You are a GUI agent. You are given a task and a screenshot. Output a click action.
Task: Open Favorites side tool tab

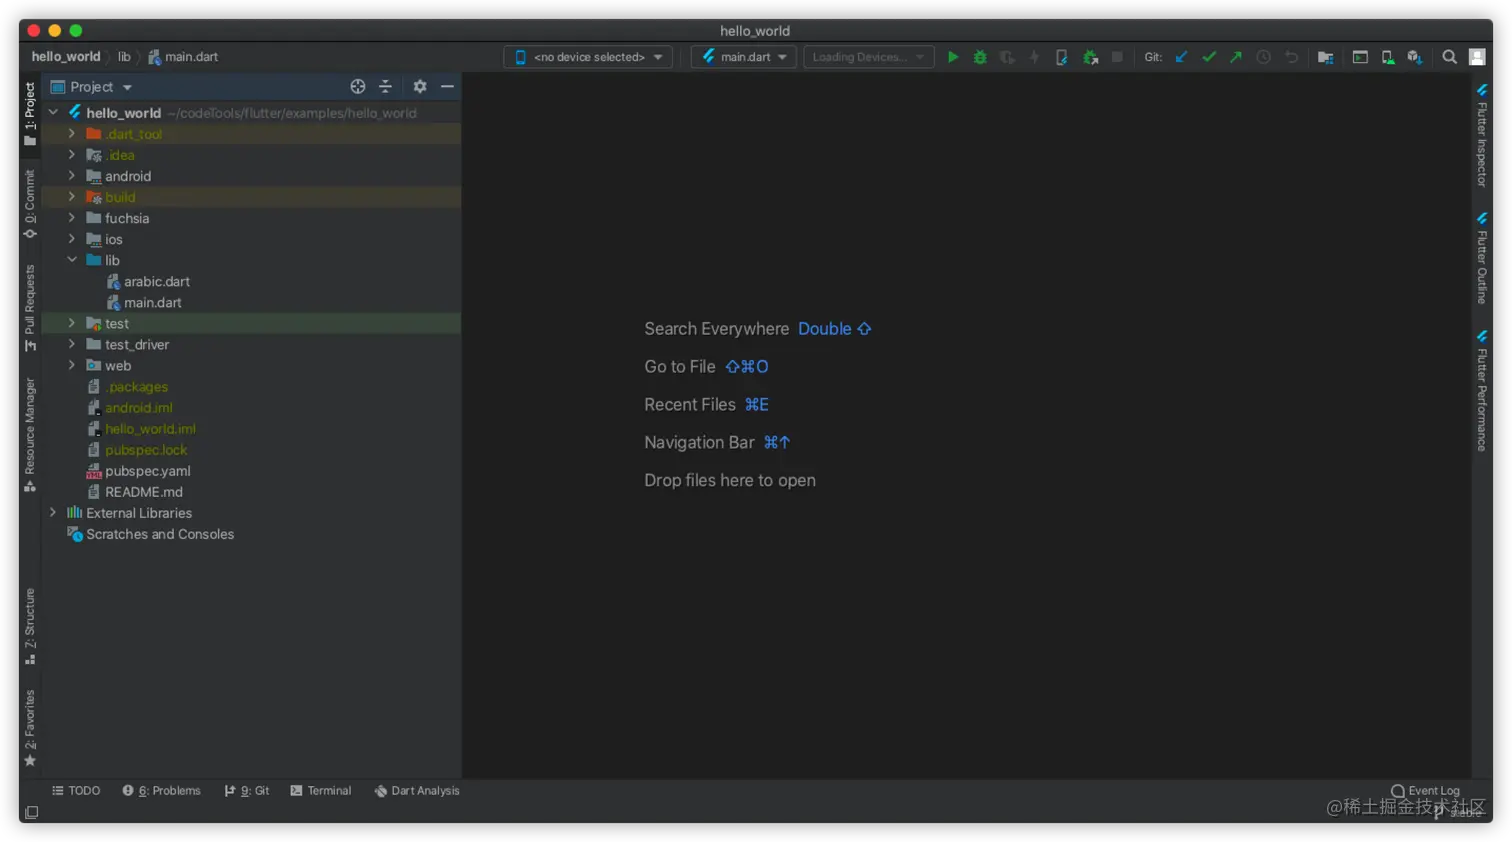pyautogui.click(x=30, y=728)
